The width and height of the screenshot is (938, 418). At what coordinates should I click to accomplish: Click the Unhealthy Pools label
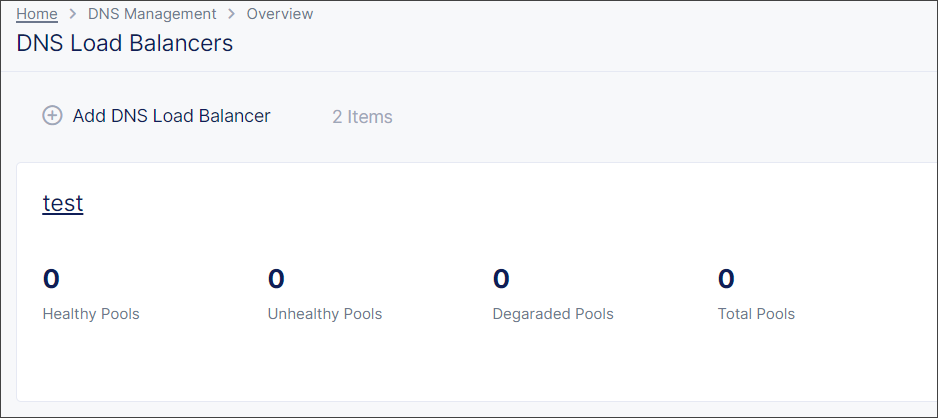point(325,314)
